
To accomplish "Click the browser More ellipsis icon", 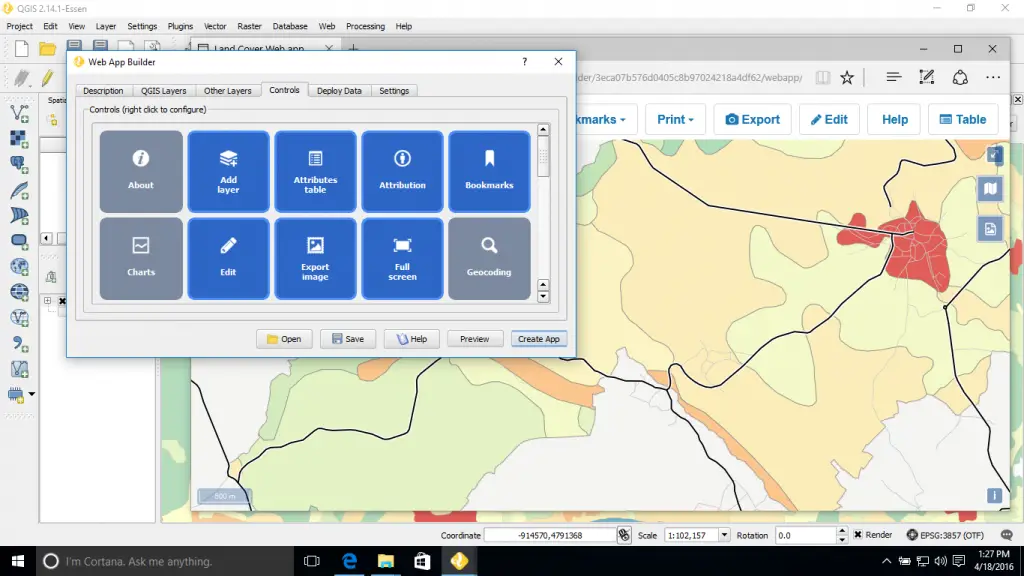I will [993, 77].
